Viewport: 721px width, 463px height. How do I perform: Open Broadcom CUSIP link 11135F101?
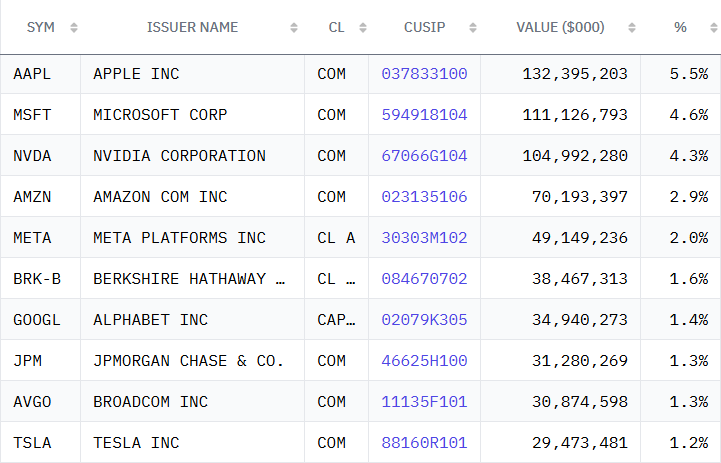point(424,402)
